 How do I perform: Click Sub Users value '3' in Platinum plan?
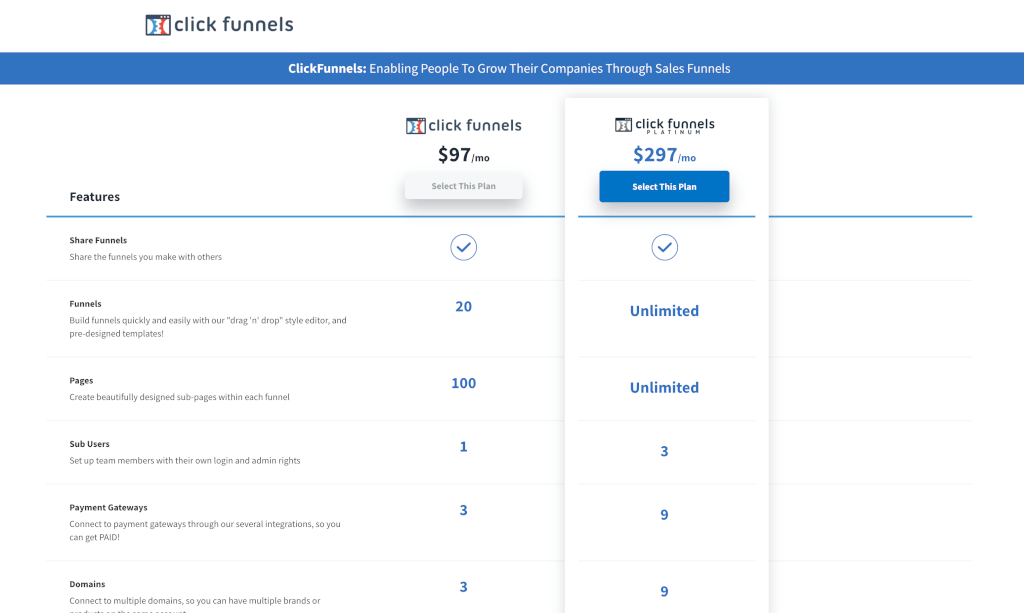click(x=664, y=451)
